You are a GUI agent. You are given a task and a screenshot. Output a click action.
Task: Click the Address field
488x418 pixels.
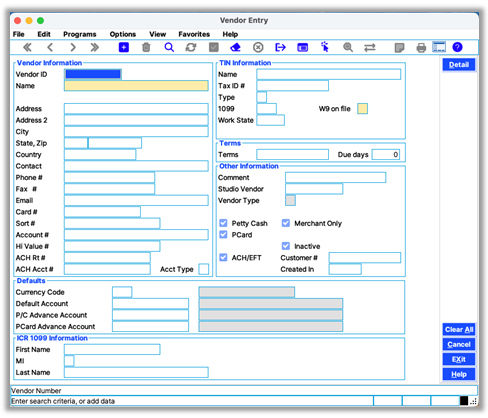coord(136,109)
